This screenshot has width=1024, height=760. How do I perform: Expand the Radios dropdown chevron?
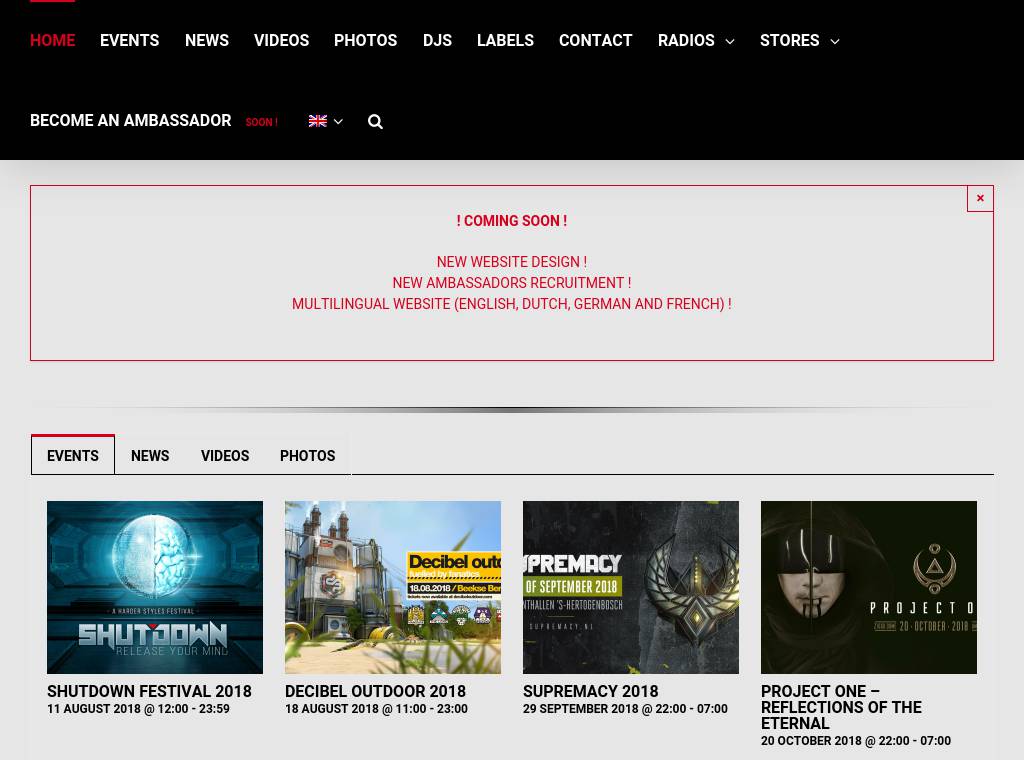tap(730, 41)
